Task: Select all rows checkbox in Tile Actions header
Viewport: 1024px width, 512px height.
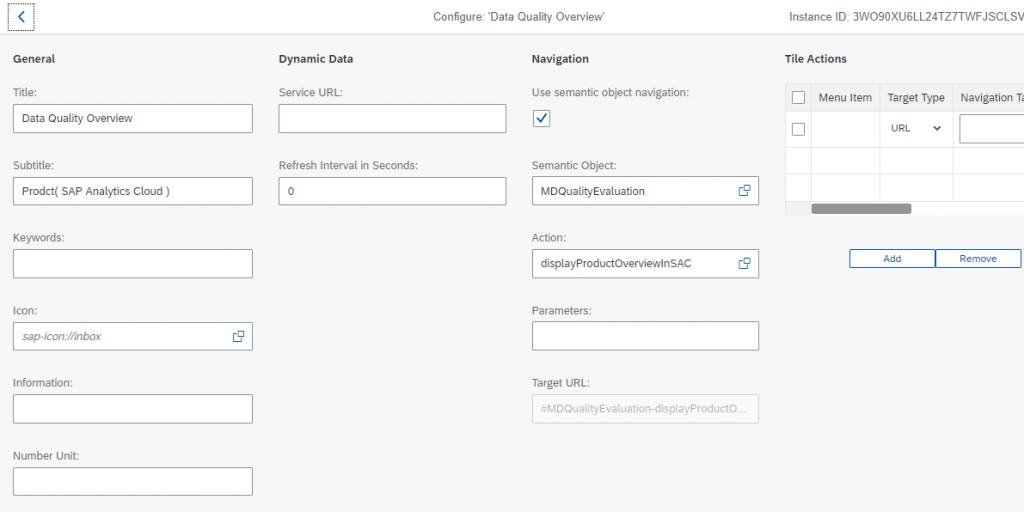Action: [798, 97]
